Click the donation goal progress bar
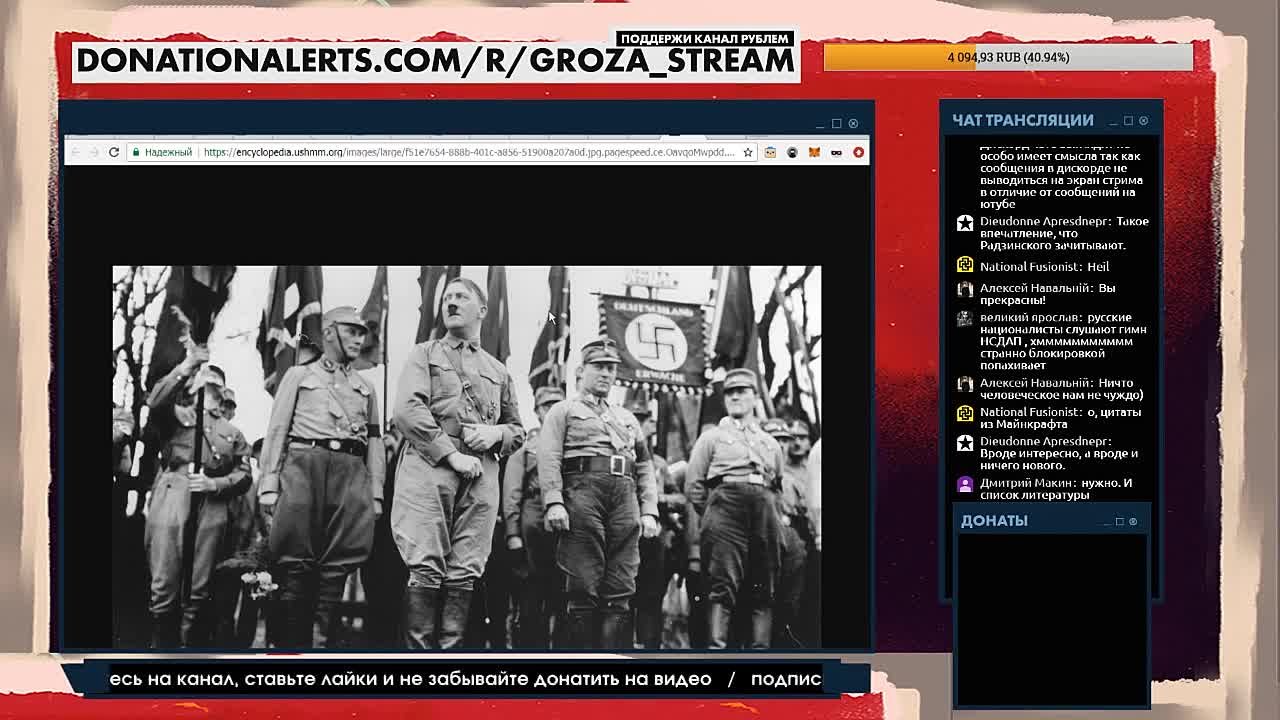Viewport: 1280px width, 720px height. [1008, 57]
